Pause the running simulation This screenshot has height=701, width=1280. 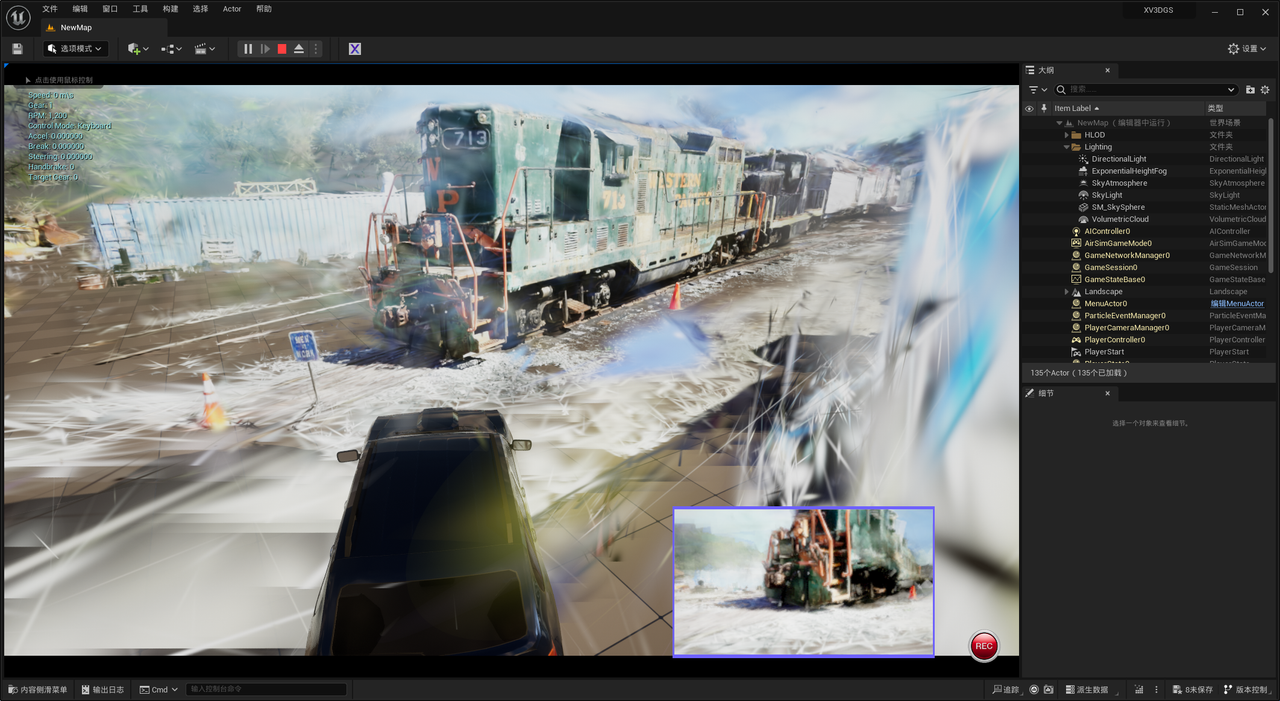coord(248,48)
